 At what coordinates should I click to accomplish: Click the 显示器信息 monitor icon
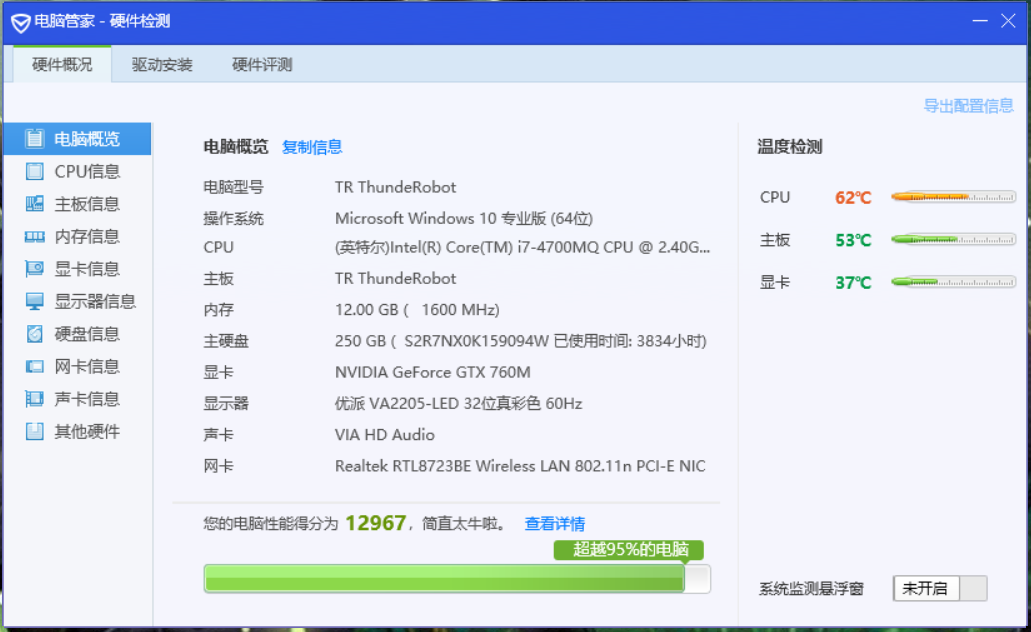click(x=34, y=301)
